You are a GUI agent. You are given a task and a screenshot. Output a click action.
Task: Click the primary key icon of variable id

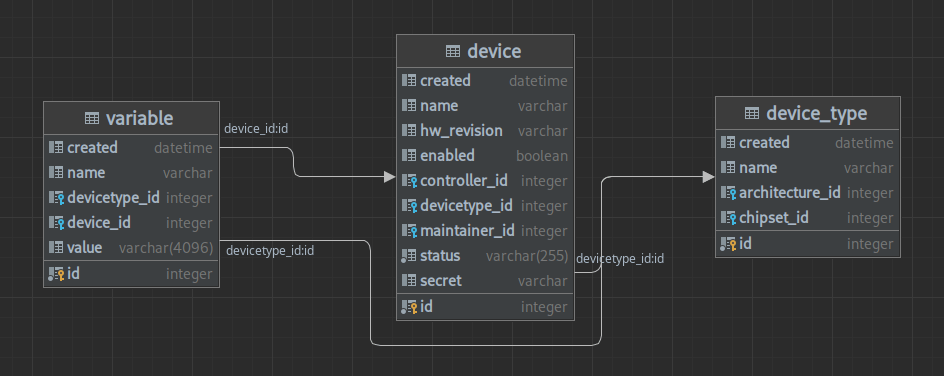[57, 274]
